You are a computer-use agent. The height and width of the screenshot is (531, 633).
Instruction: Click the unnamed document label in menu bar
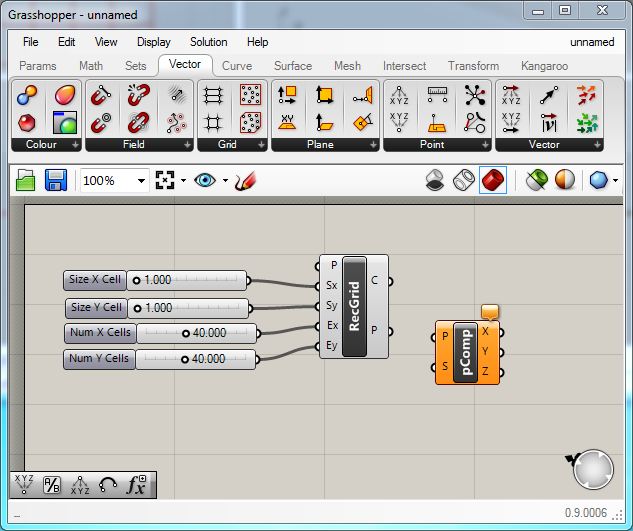592,42
